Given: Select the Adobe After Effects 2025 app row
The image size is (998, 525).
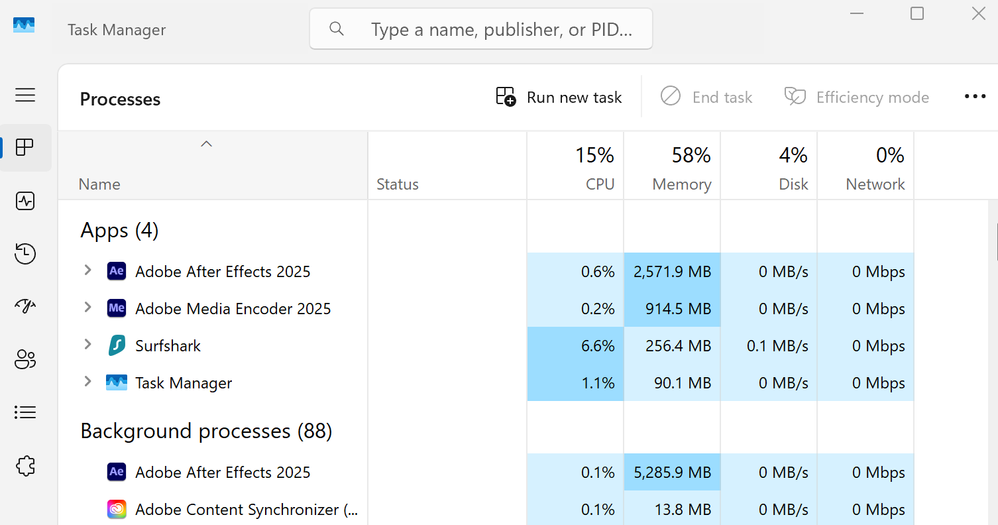Looking at the screenshot, I should pos(486,271).
